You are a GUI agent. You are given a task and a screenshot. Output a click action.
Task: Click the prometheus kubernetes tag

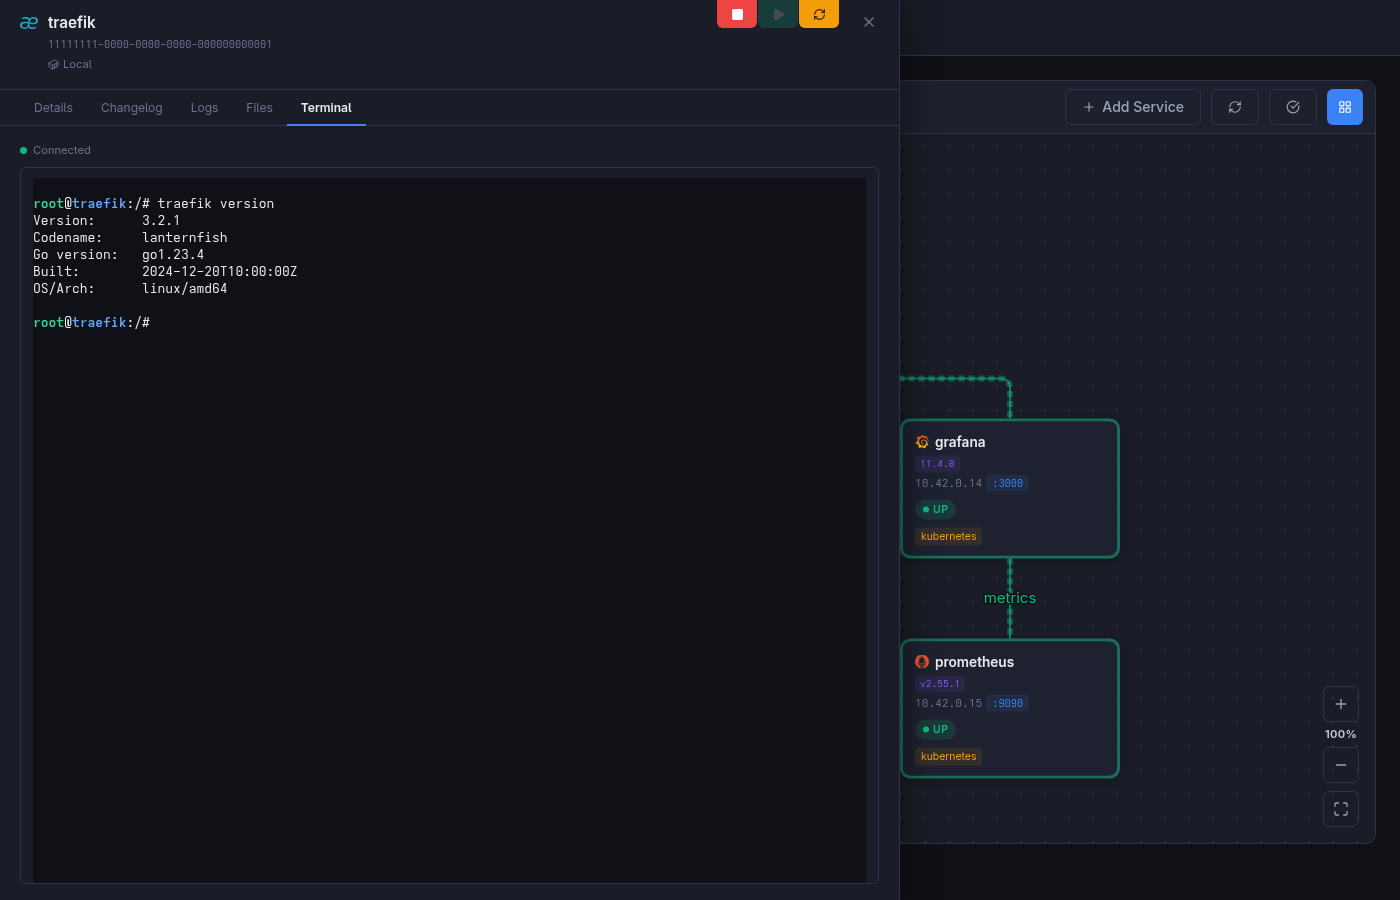(948, 756)
